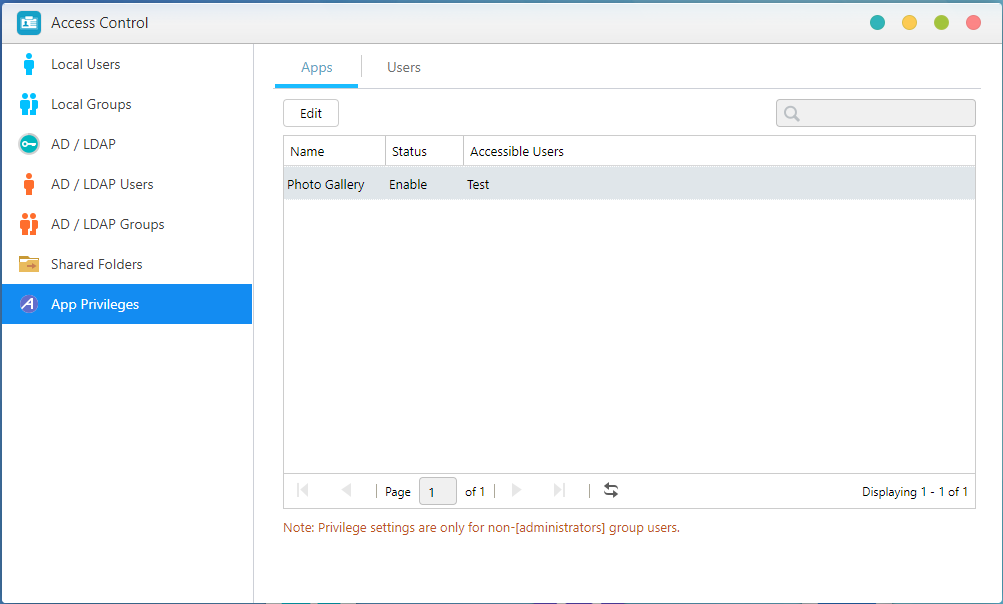Click the page number input box
This screenshot has height=604, width=1003.
(x=438, y=491)
